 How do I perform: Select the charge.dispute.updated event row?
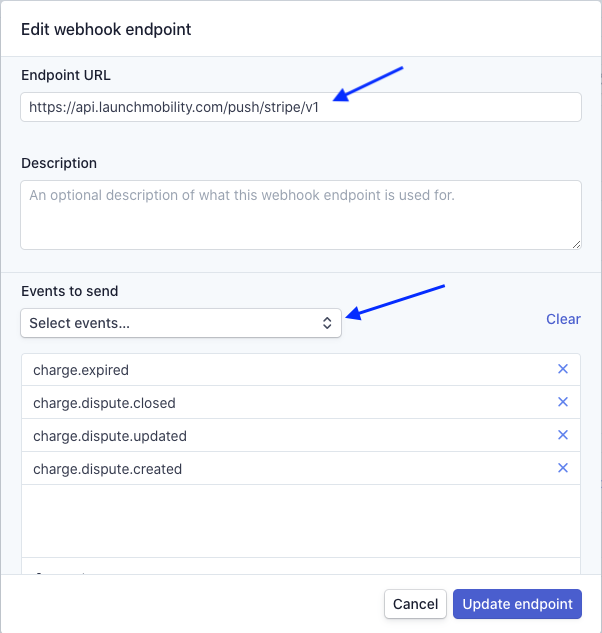(301, 436)
